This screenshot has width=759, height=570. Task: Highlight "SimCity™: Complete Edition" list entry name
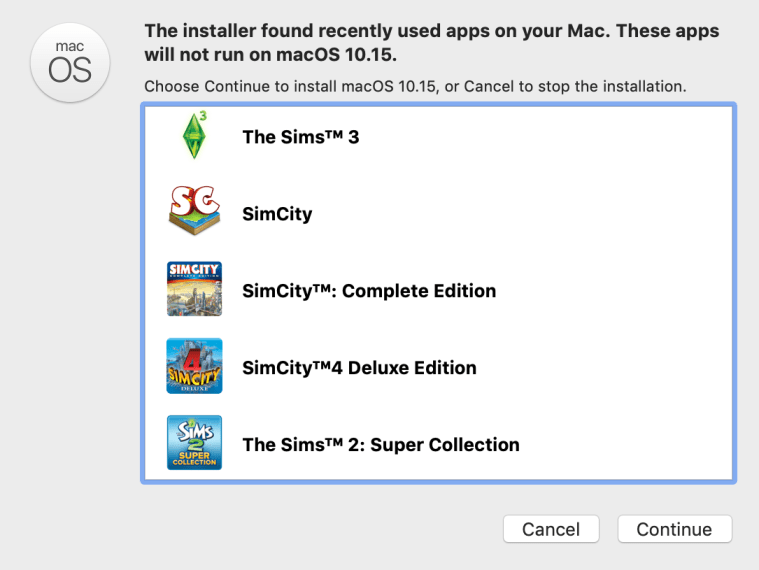tap(369, 291)
